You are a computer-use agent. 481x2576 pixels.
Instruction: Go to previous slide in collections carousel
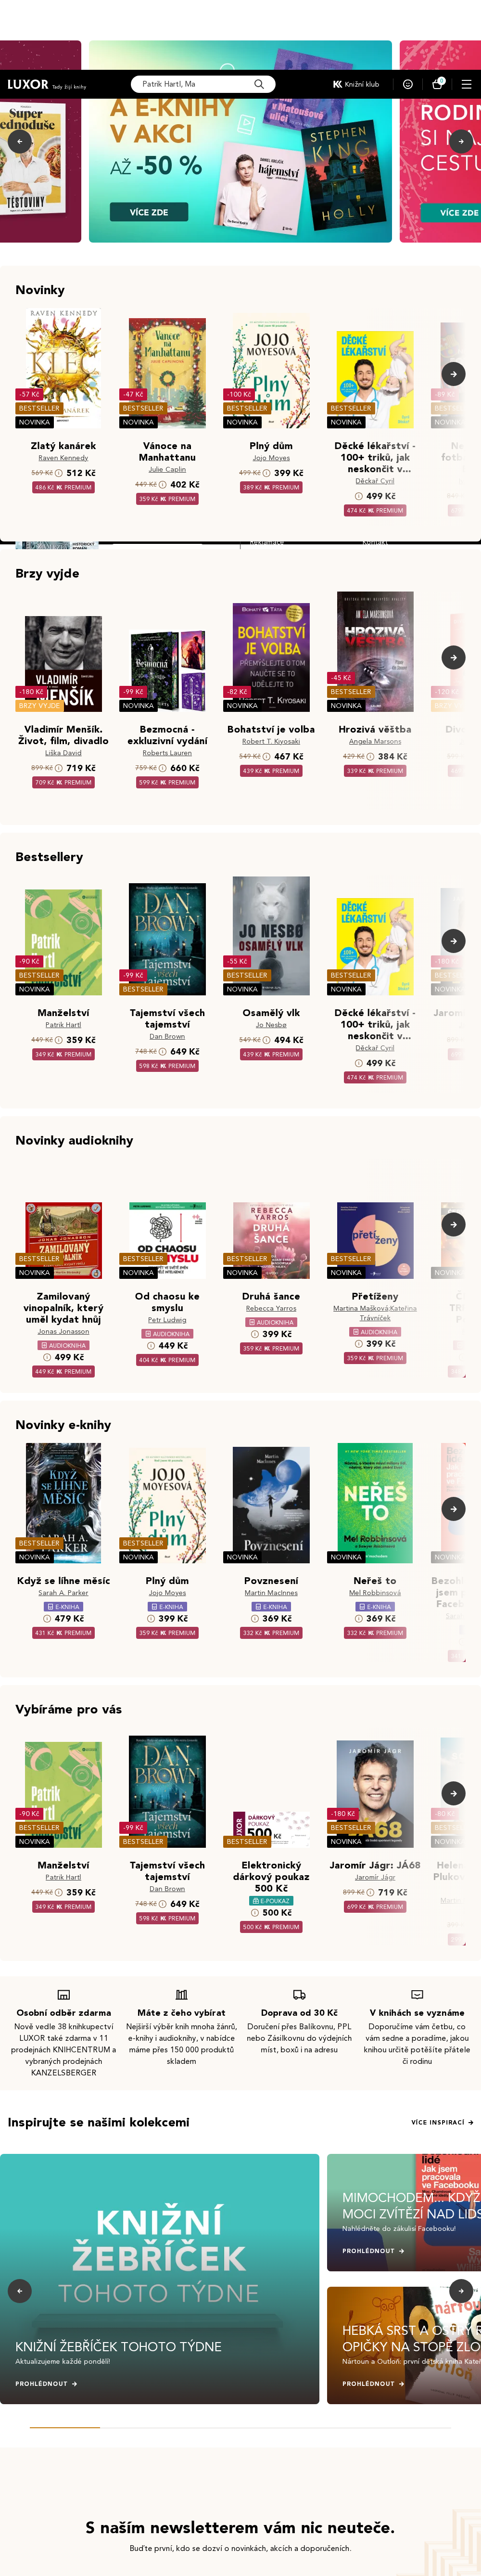click(x=20, y=2290)
